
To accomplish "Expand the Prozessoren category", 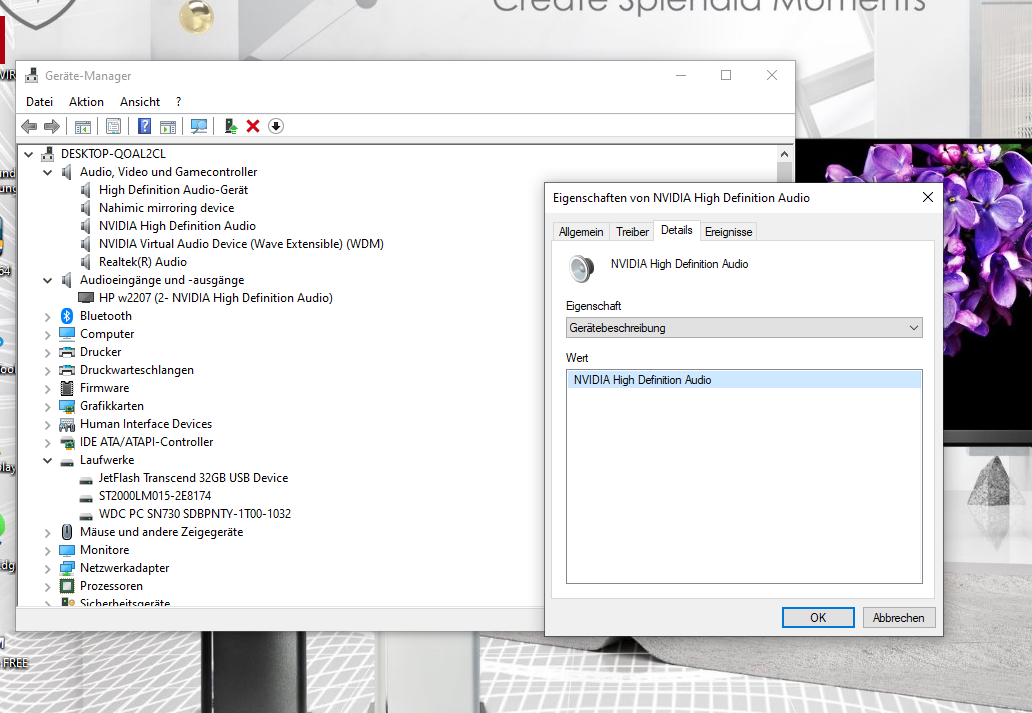I will (47, 587).
